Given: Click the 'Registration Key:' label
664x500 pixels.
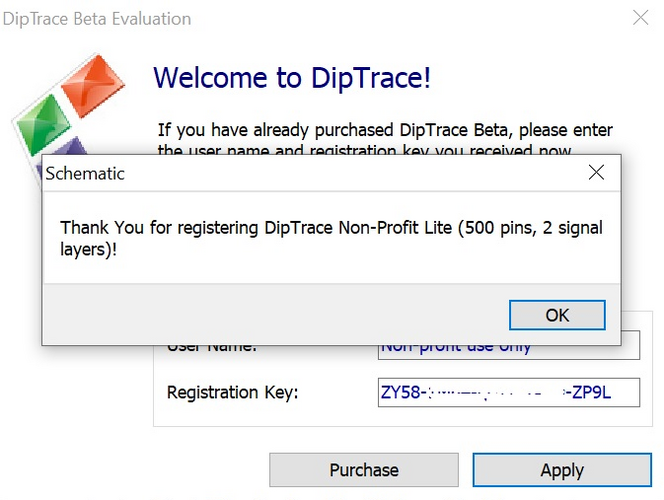Looking at the screenshot, I should pos(232,392).
